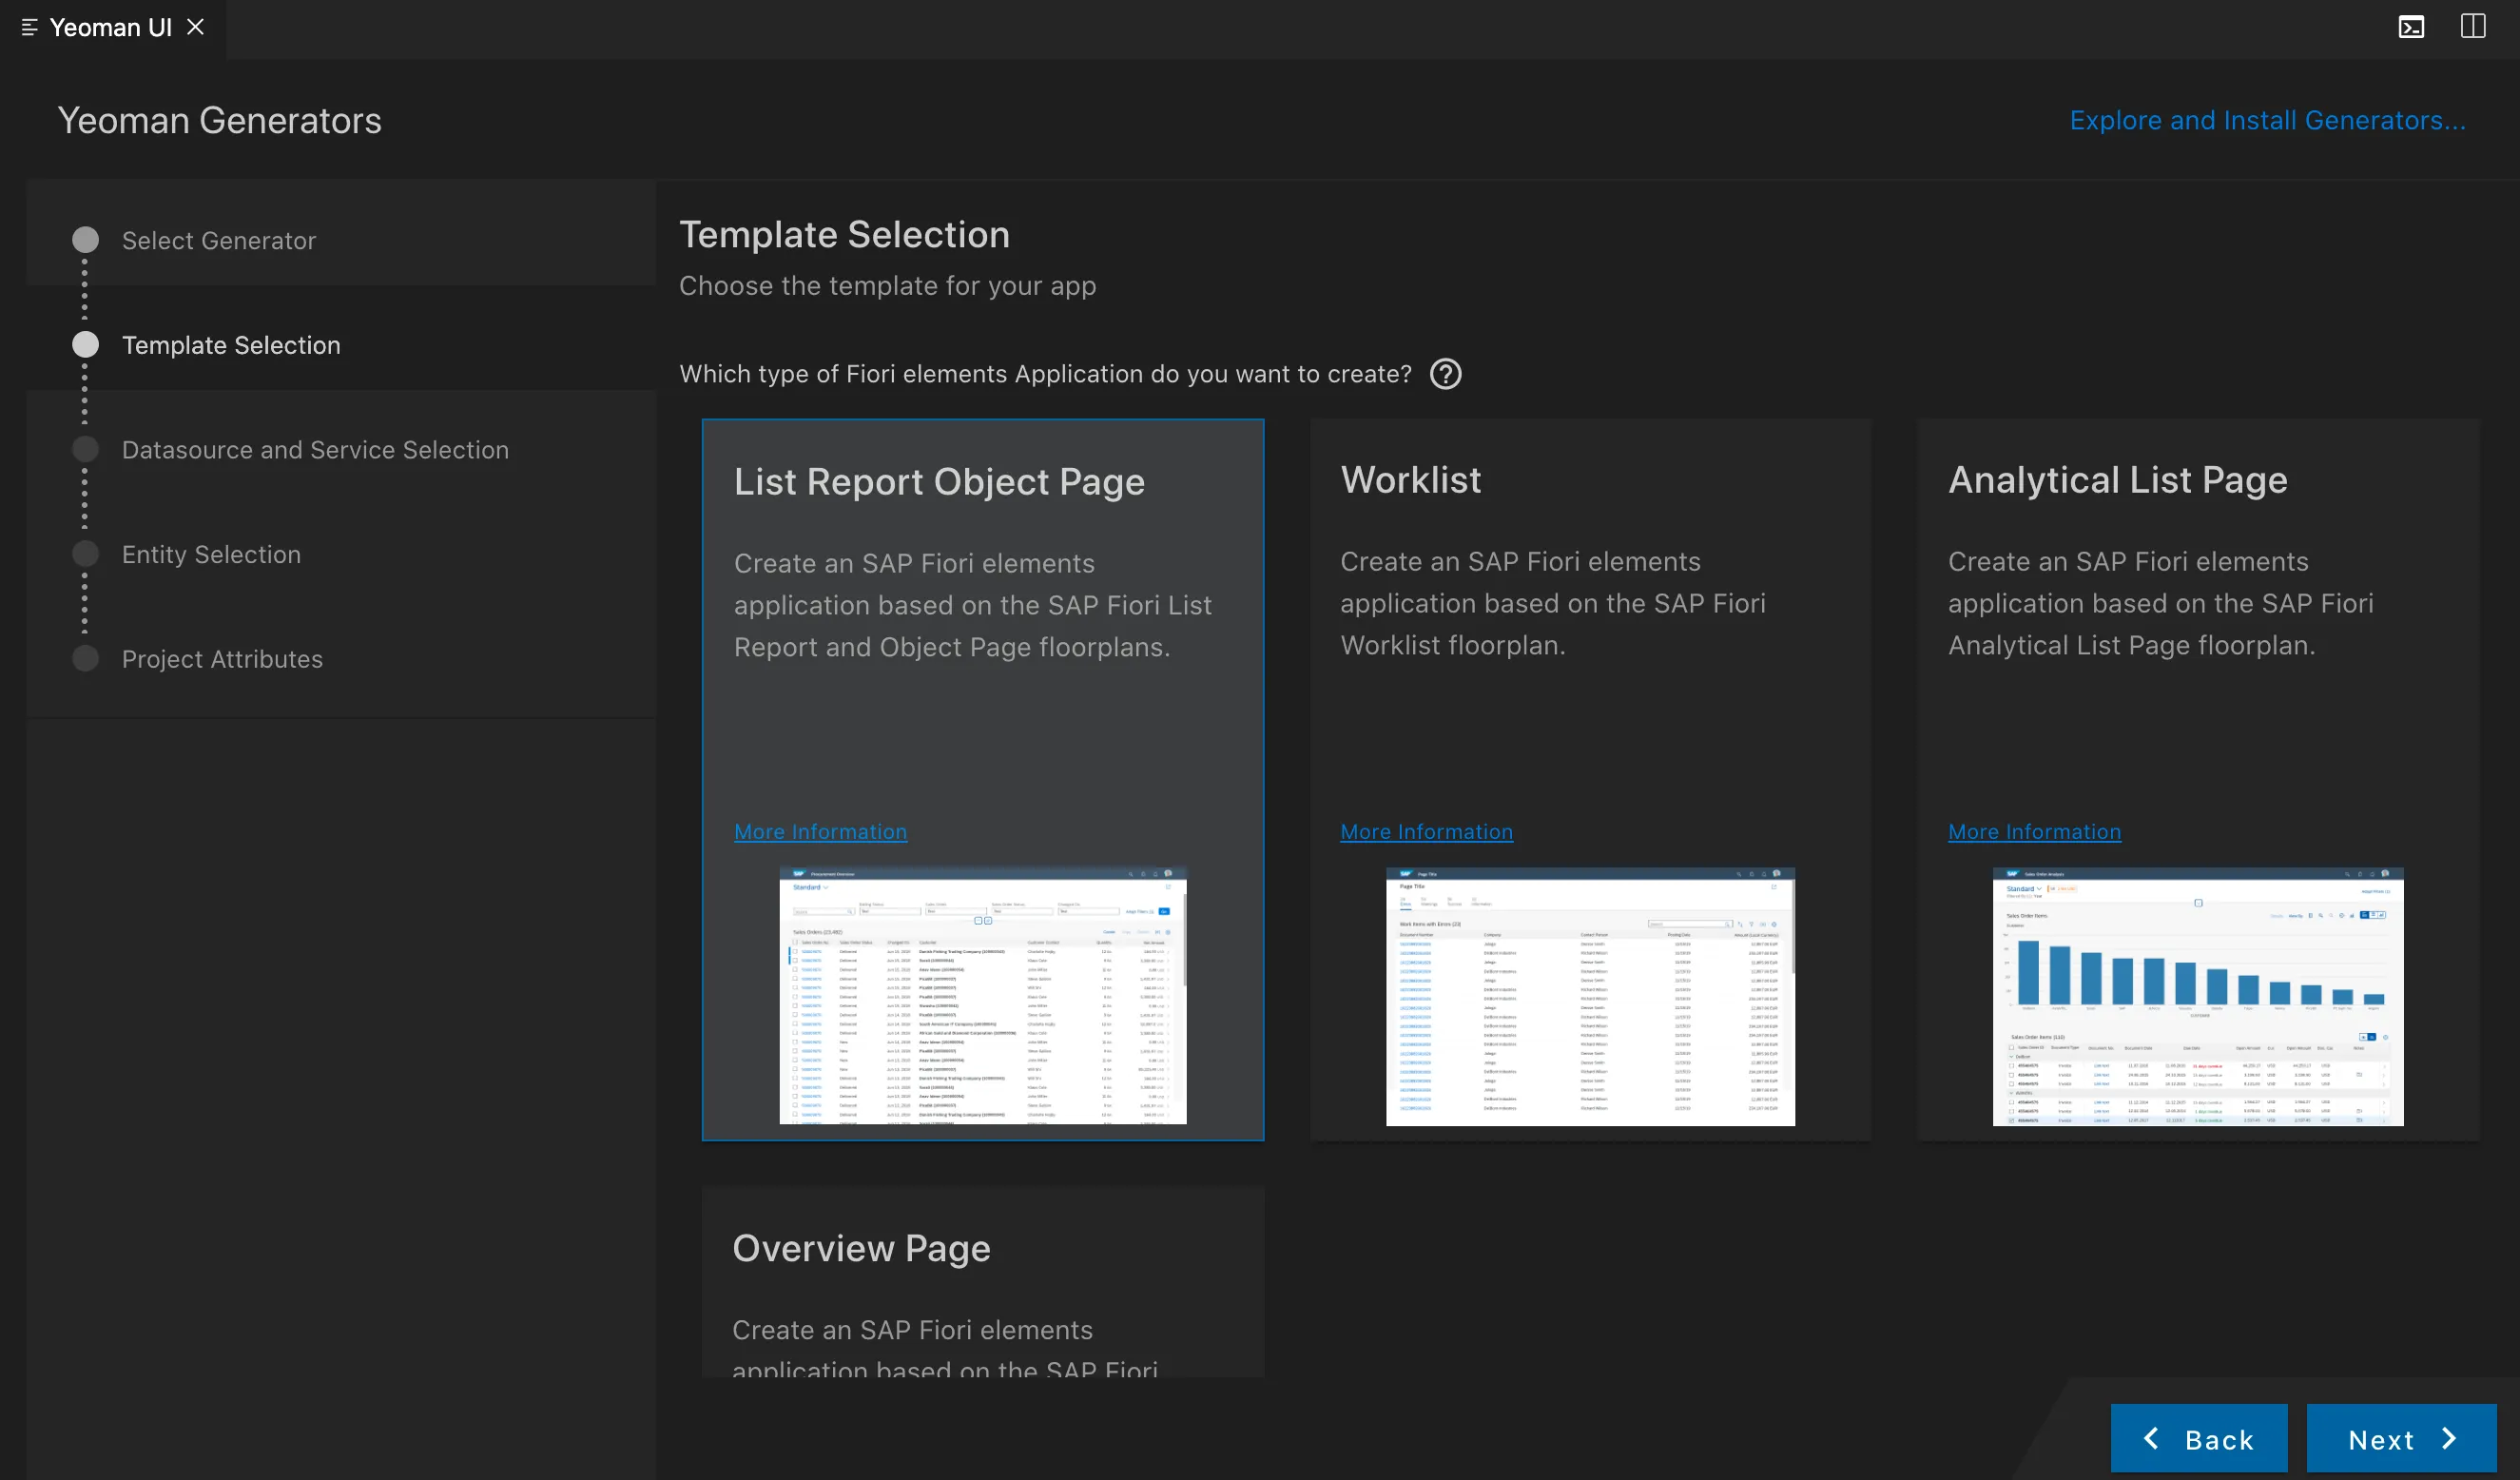
Task: Click the Select Generator step circle
Action: pyautogui.click(x=86, y=240)
